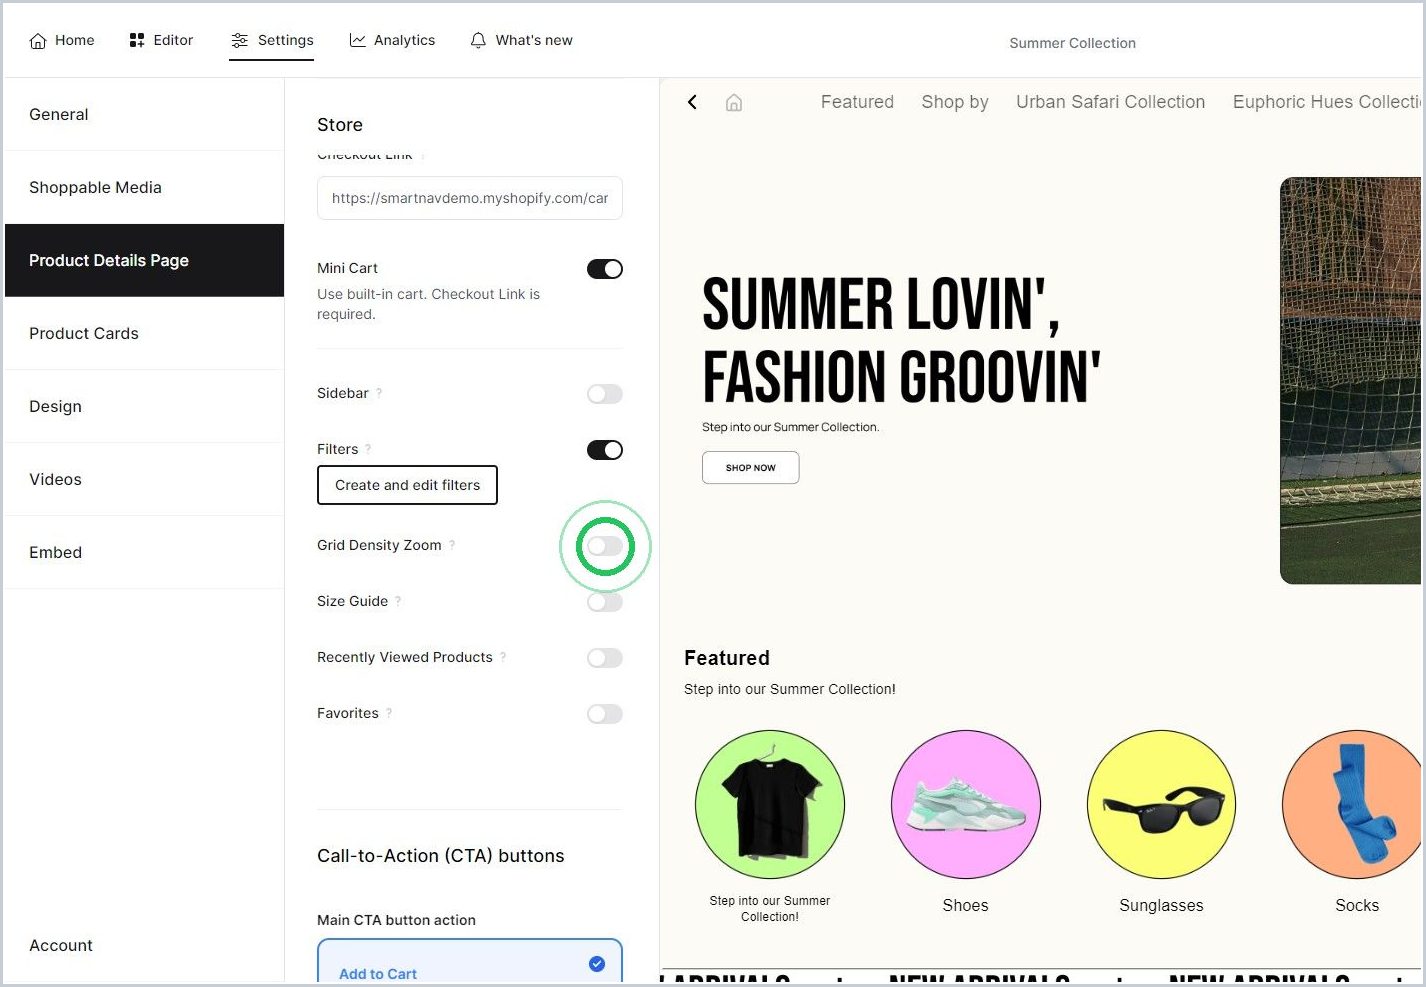Open Design settings section
Screen dimensions: 1426x987
144,406
